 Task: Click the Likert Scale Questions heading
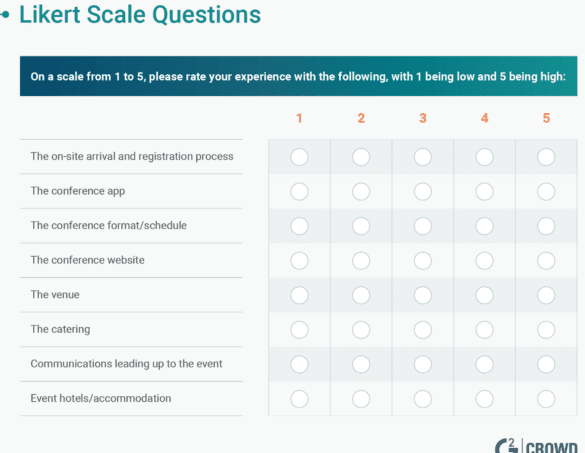[x=140, y=15]
